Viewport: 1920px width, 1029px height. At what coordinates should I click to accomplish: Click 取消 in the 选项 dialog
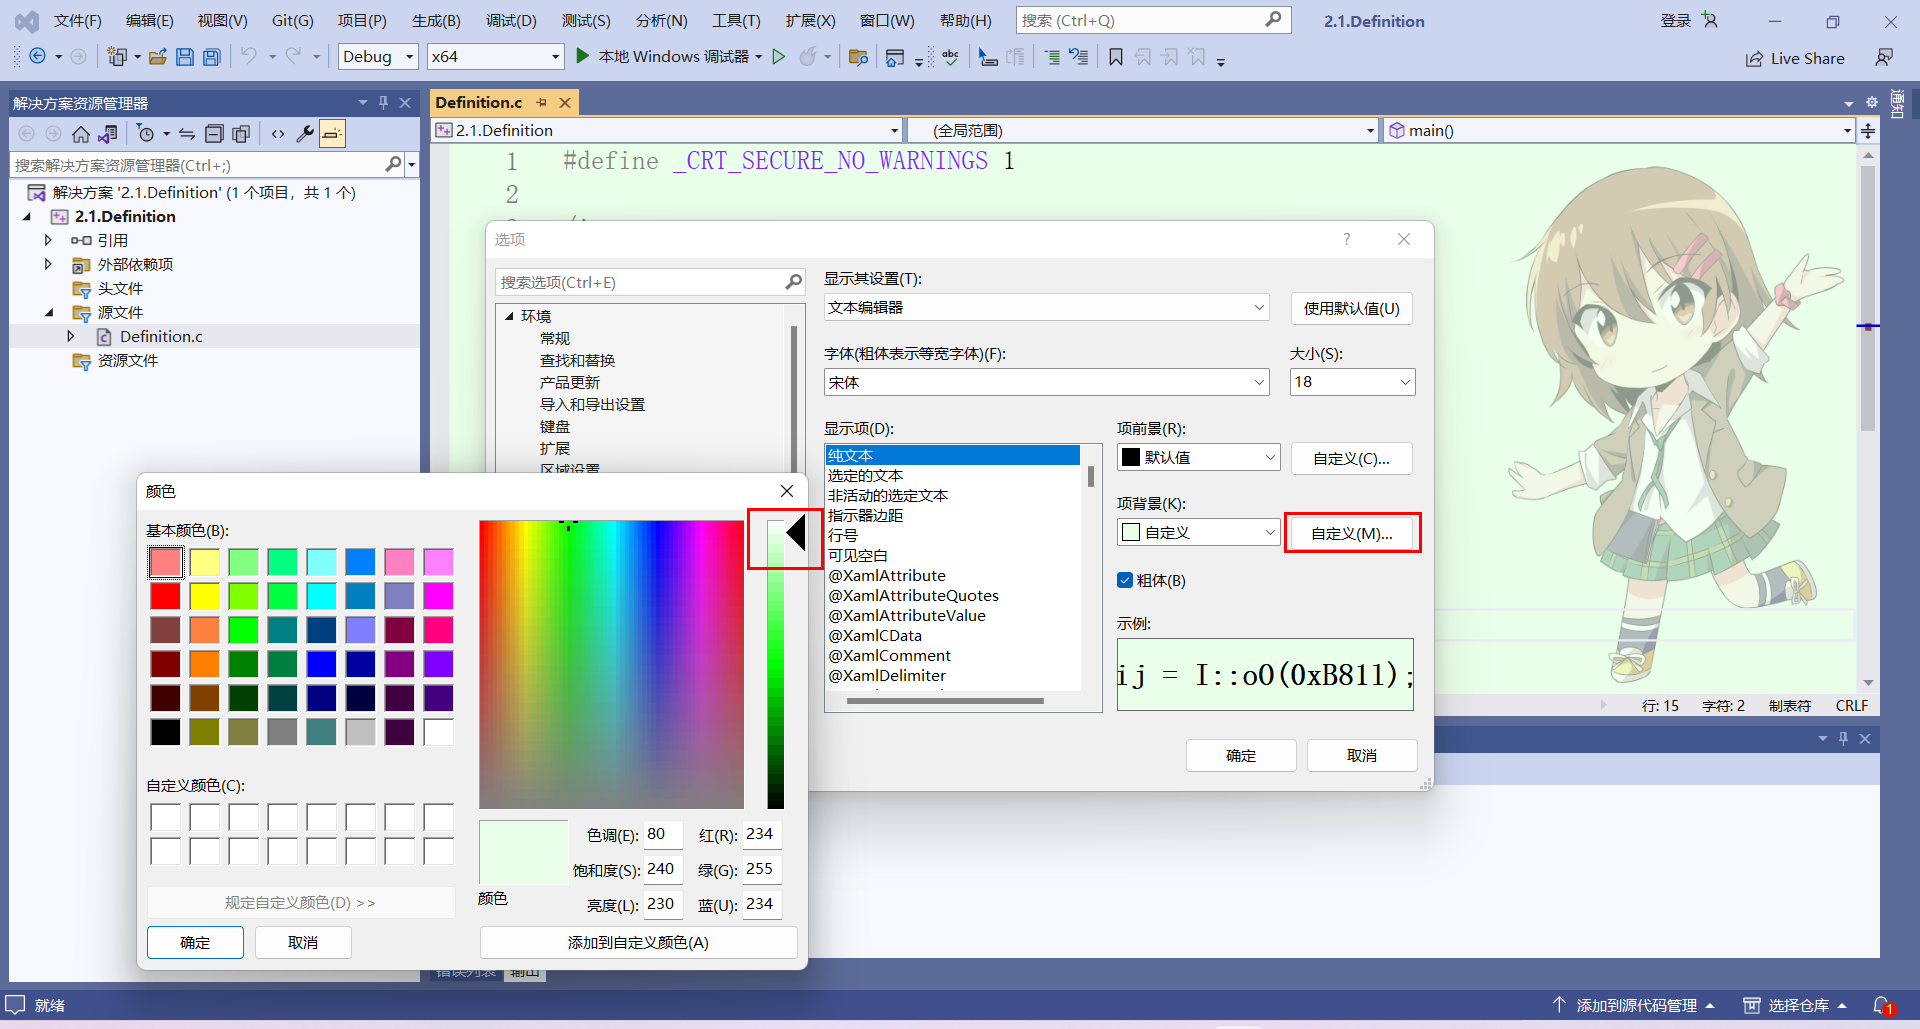pos(1361,755)
